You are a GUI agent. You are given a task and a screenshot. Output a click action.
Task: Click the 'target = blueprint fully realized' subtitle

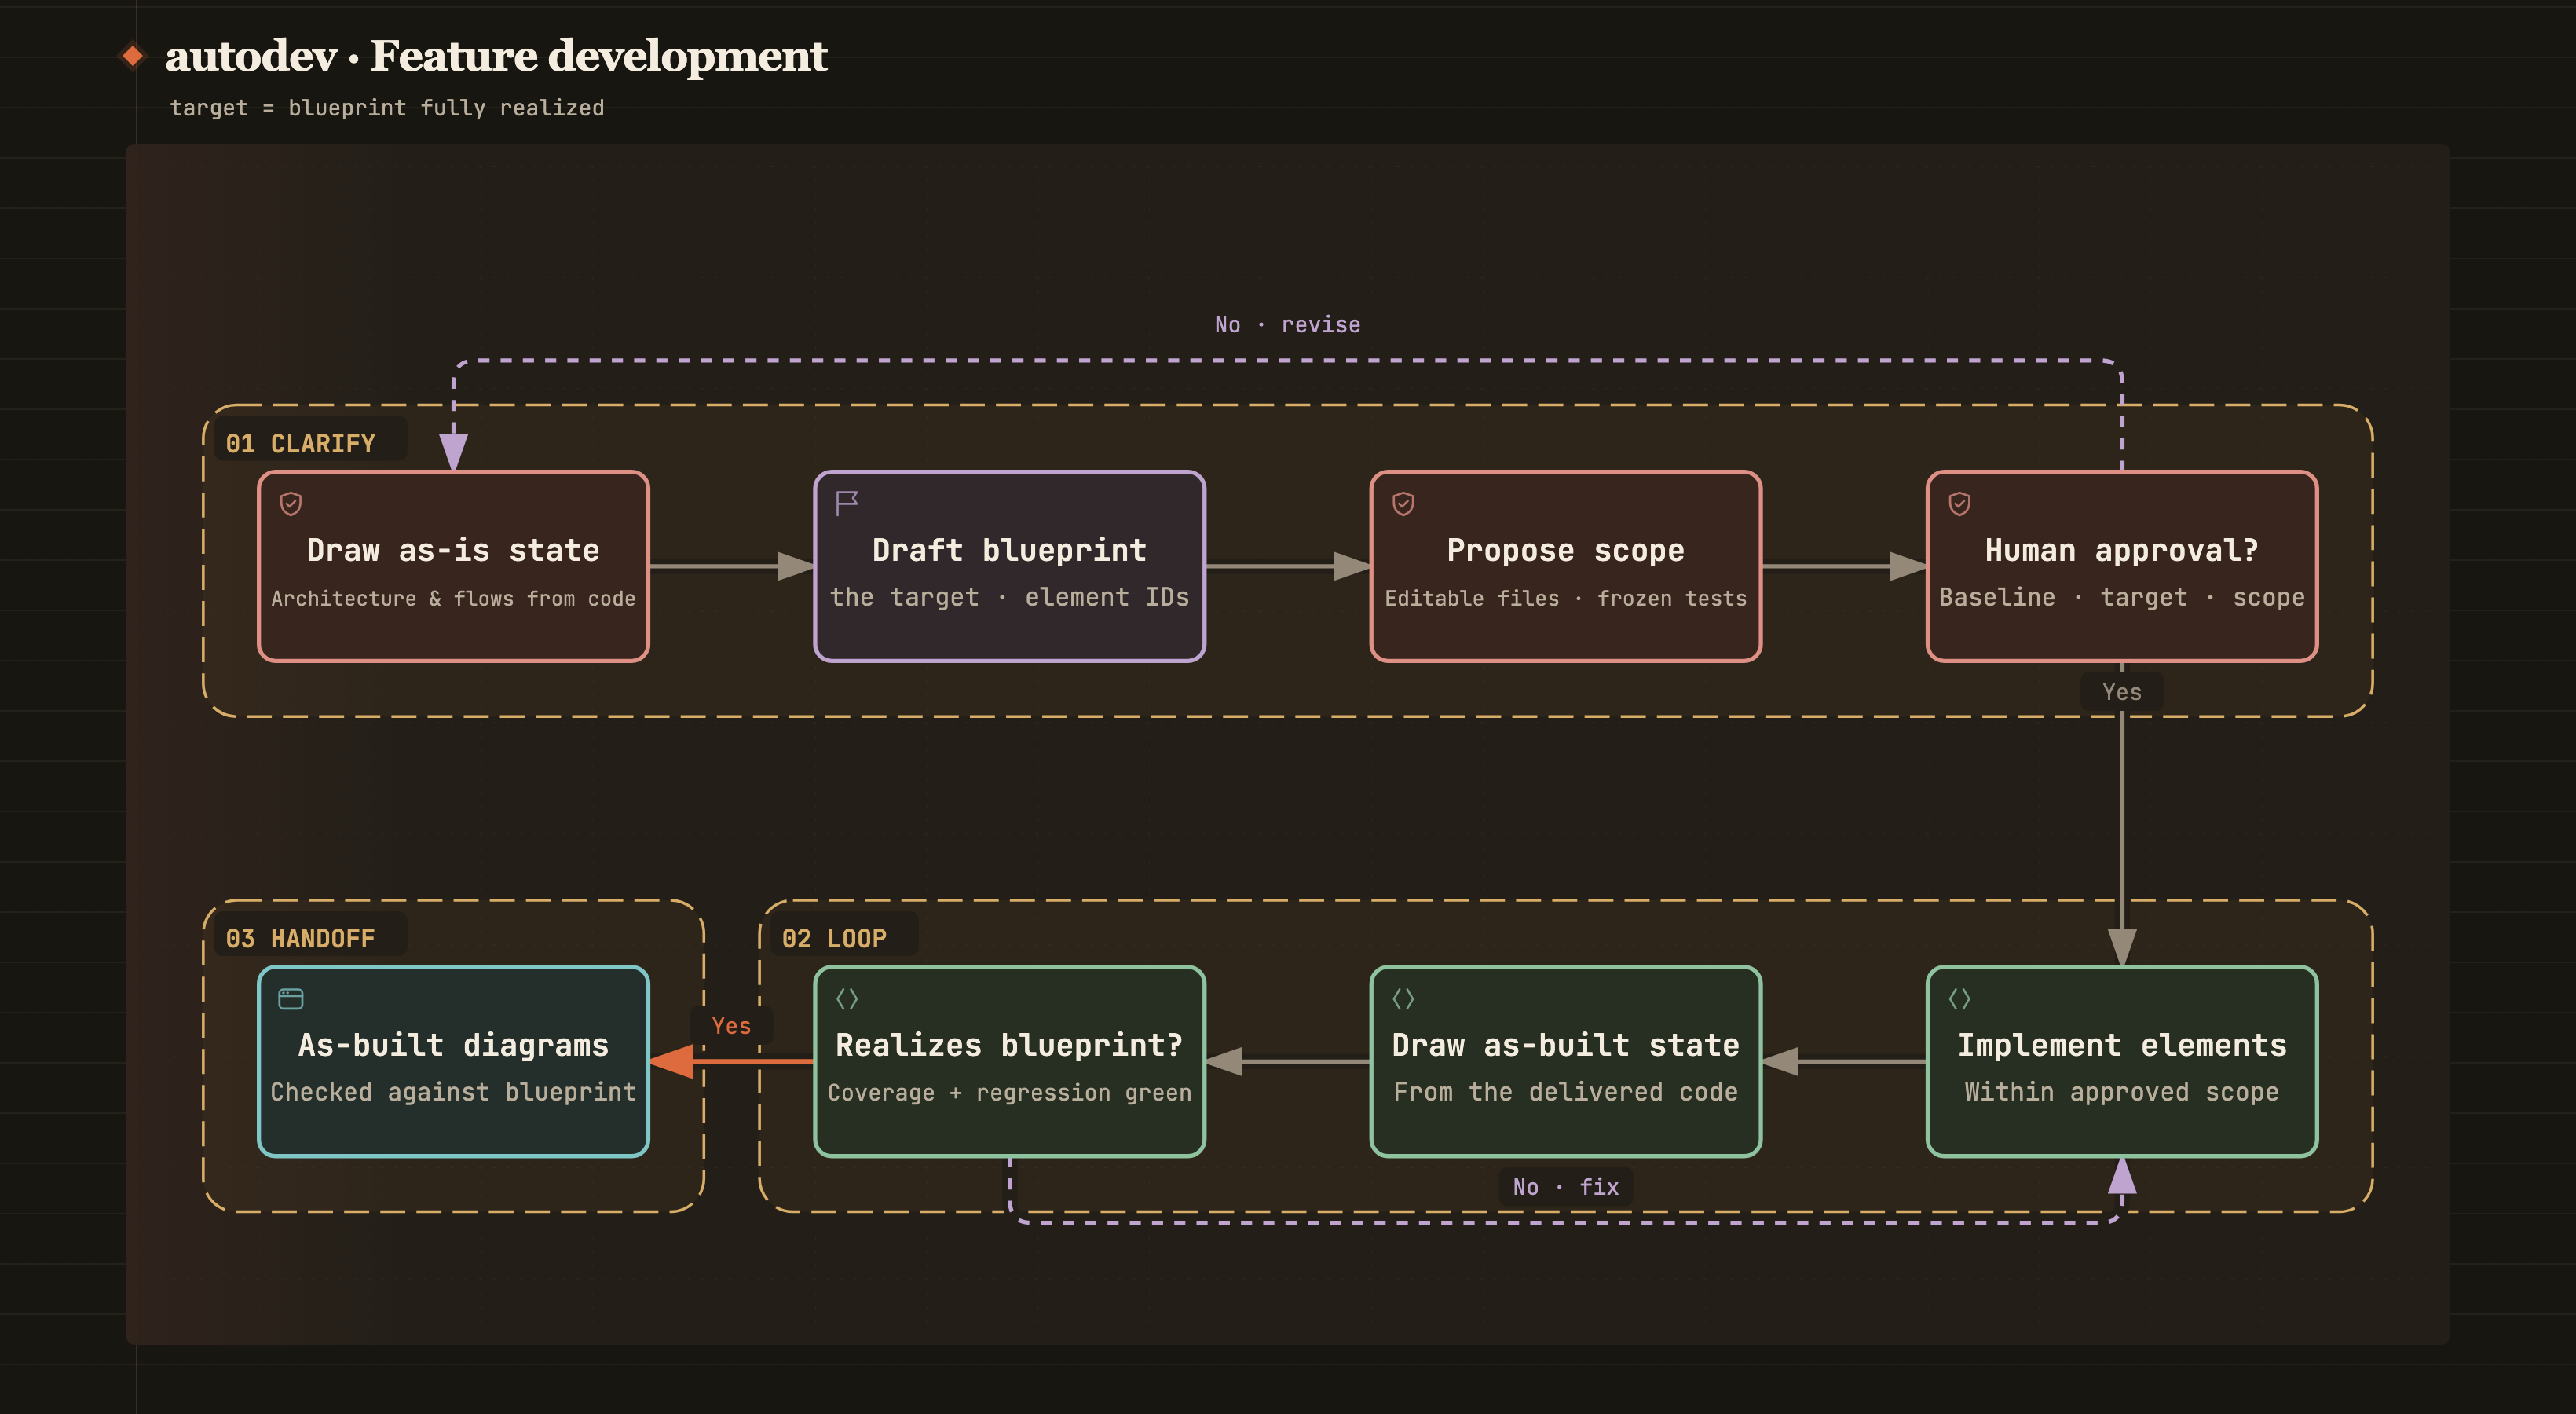pos(387,108)
